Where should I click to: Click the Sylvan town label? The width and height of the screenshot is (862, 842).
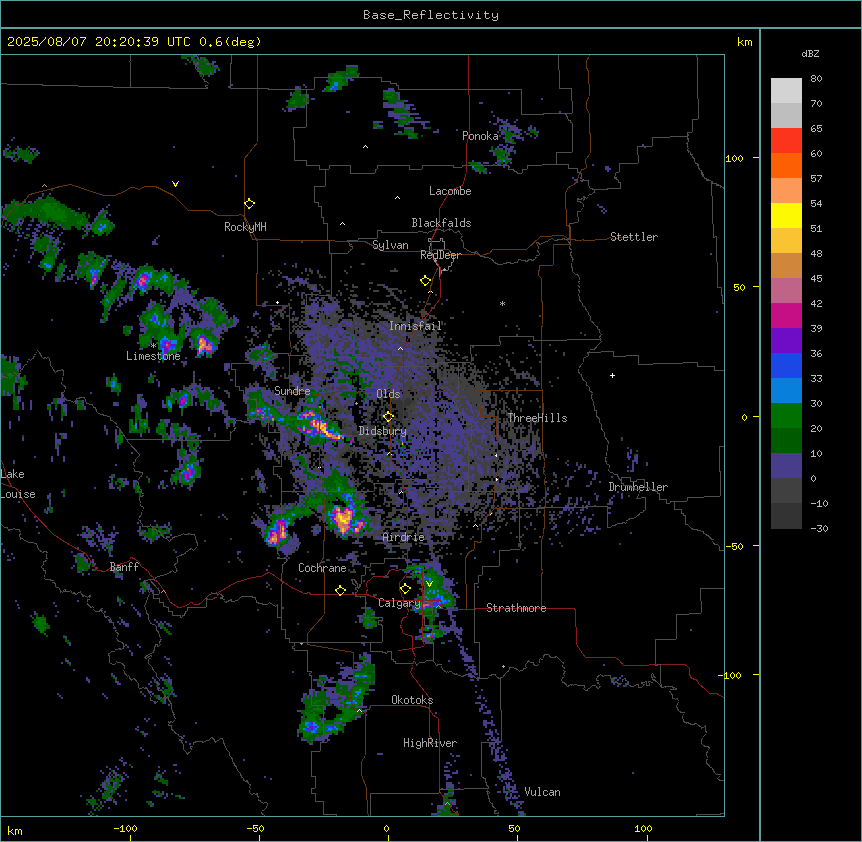pos(390,245)
